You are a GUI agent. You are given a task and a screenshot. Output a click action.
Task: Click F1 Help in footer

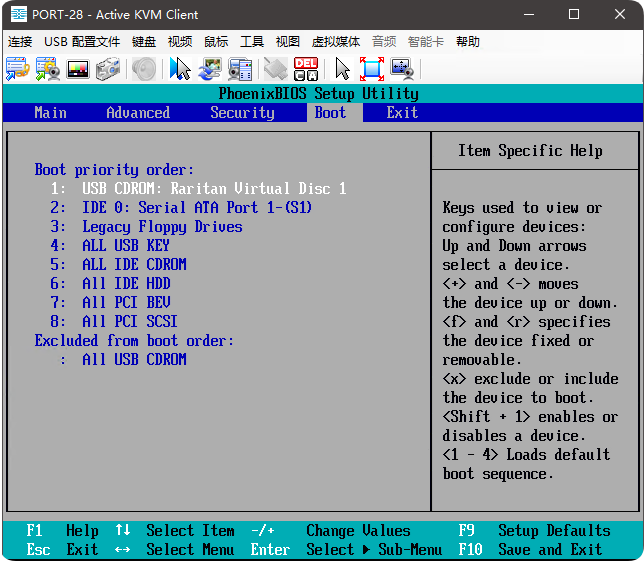tap(62, 531)
